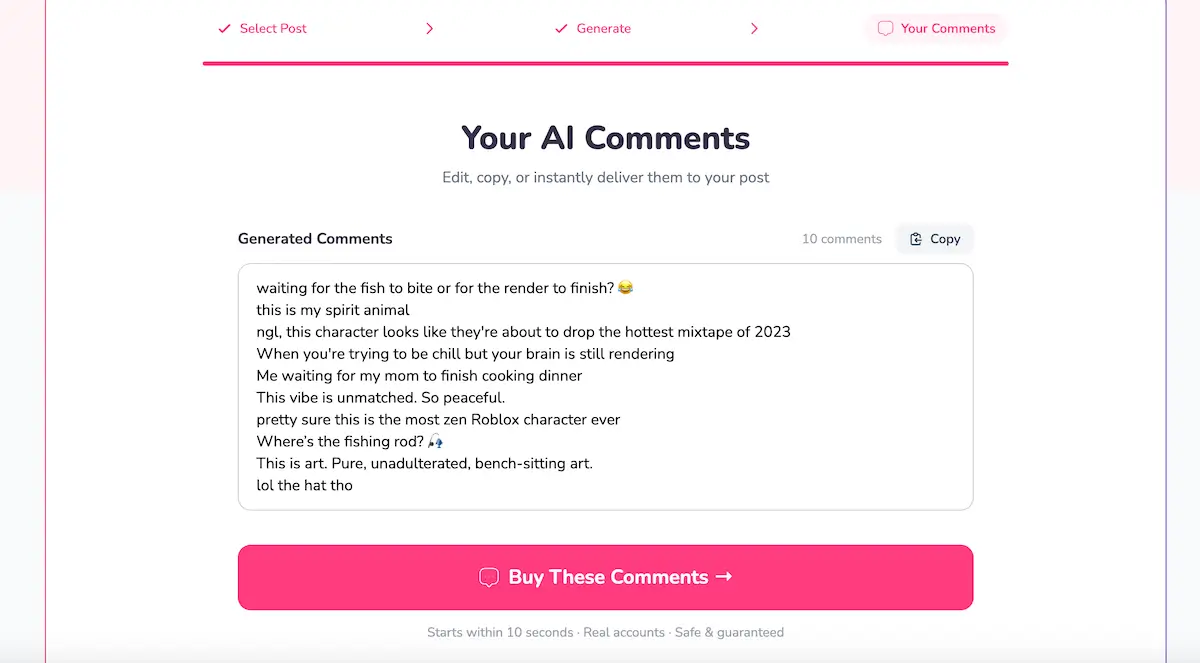Click the checkmark icon beside Select Post
1200x663 pixels.
(224, 29)
